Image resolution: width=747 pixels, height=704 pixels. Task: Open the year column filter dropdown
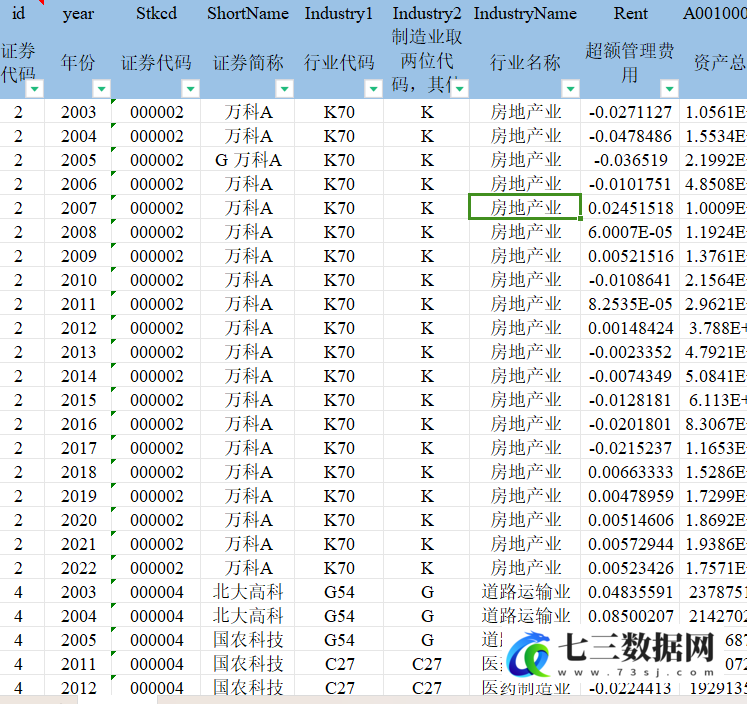[101, 89]
